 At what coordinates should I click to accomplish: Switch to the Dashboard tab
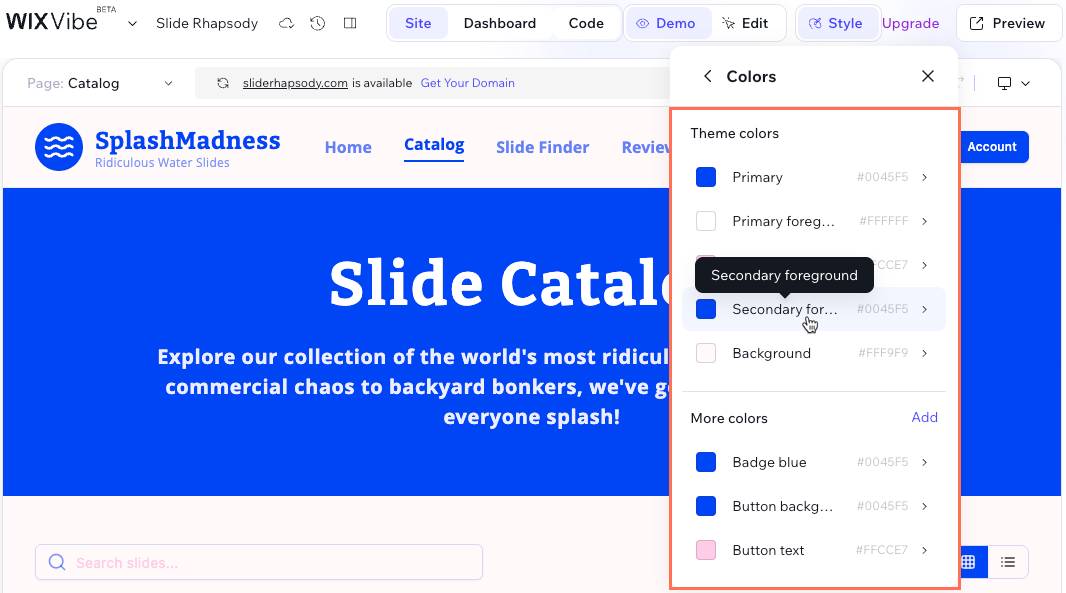click(x=500, y=23)
